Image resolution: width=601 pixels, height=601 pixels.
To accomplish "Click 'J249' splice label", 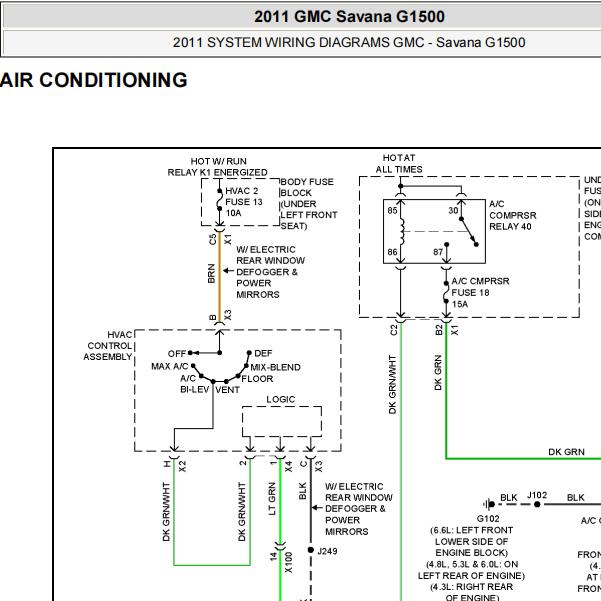I will (327, 551).
